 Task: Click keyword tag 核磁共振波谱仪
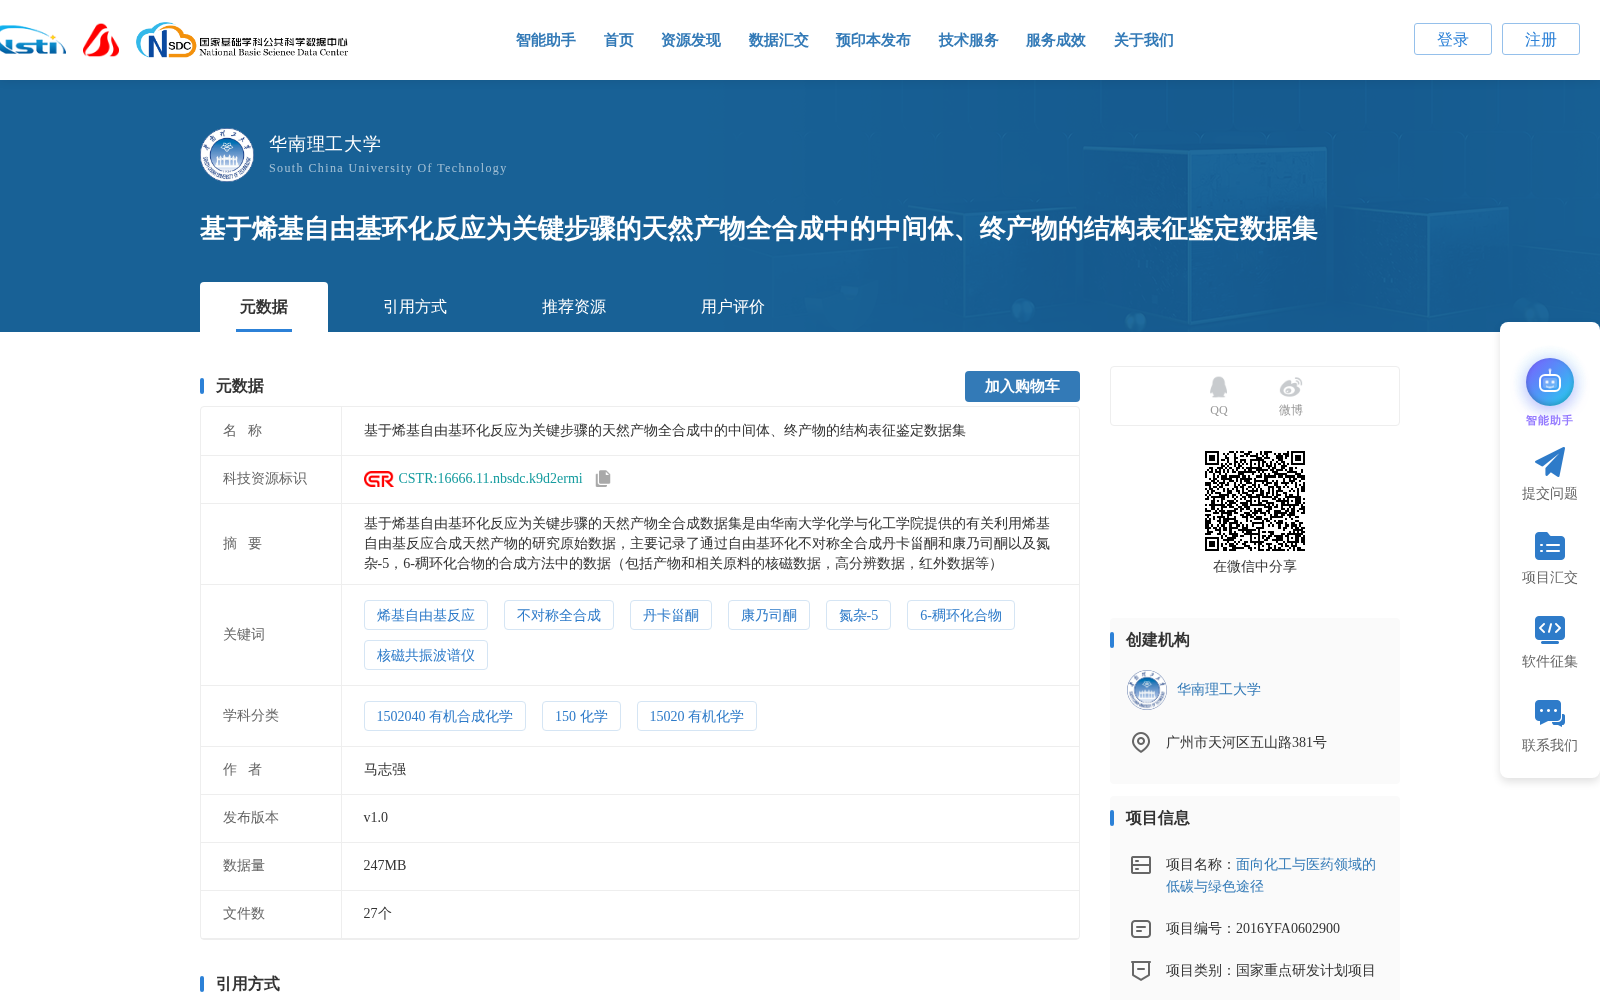426,655
